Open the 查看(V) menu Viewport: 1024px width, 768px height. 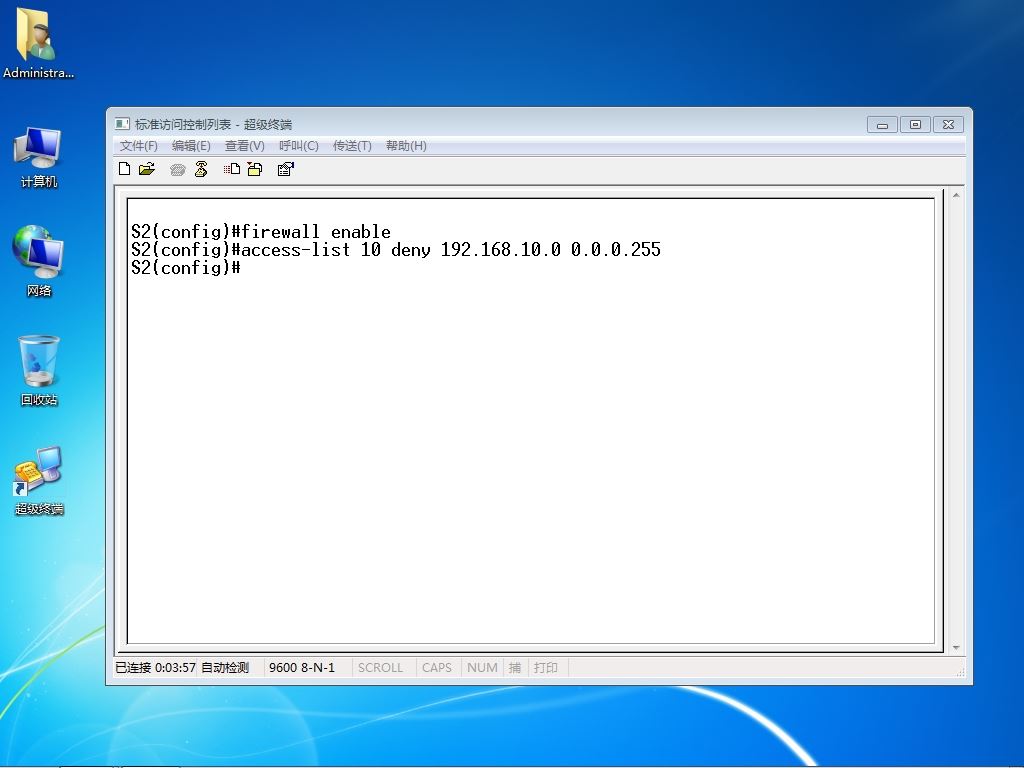pyautogui.click(x=244, y=146)
